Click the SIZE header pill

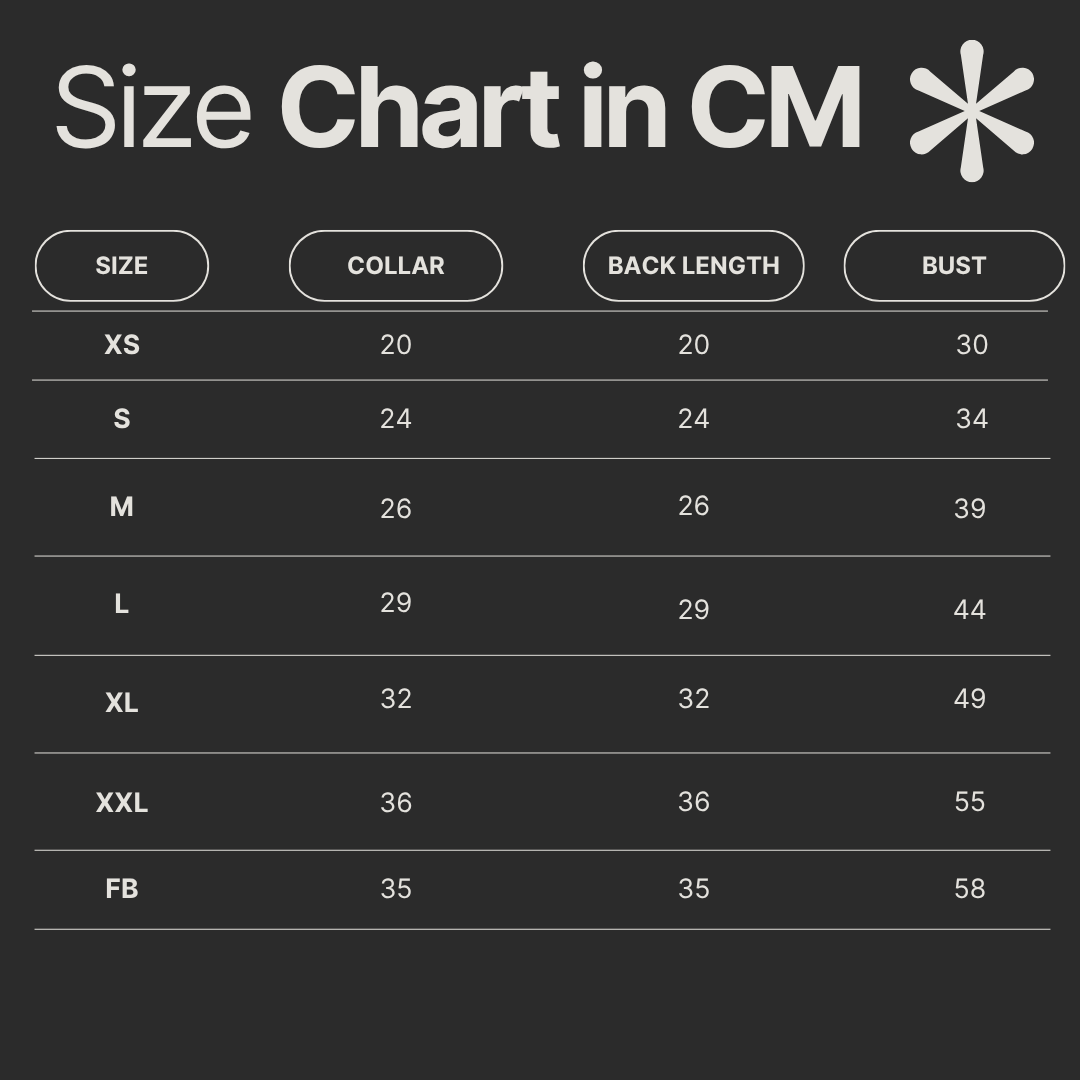pyautogui.click(x=122, y=266)
